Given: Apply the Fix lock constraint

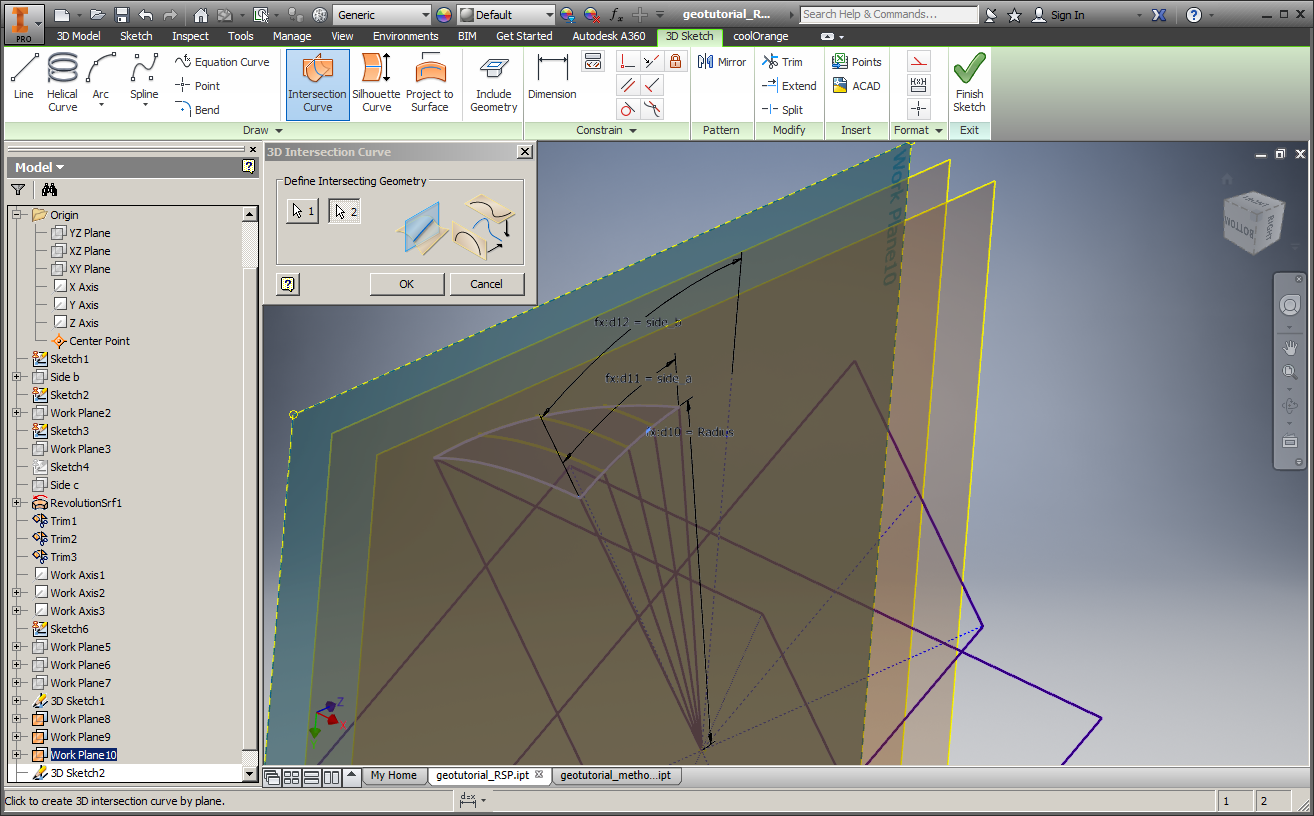Looking at the screenshot, I should pos(676,62).
